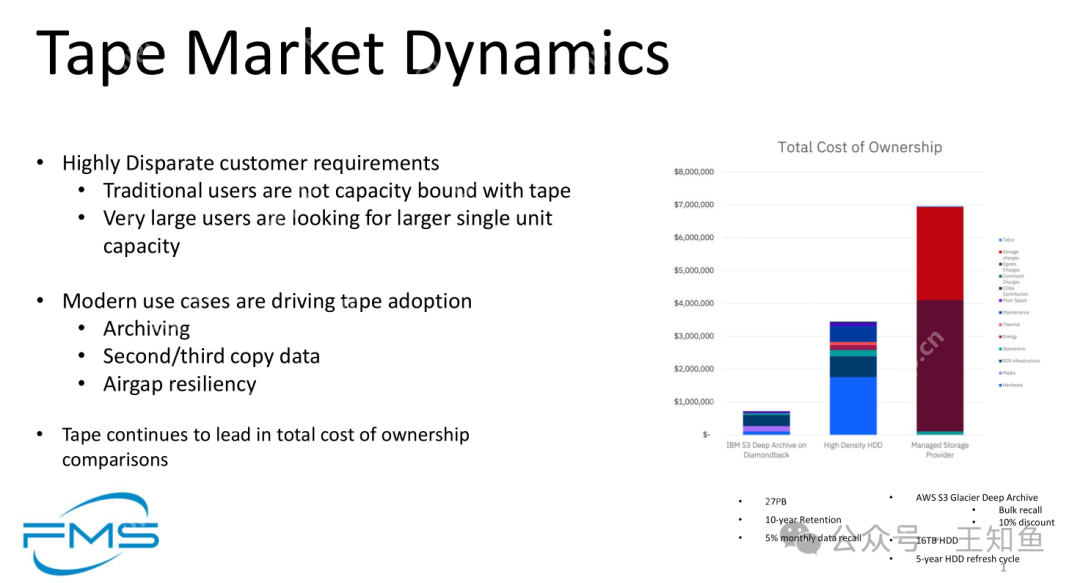Viewport: 1080px width, 583px height.
Task: Select the Total Cost of Ownership chart title
Action: [859, 147]
